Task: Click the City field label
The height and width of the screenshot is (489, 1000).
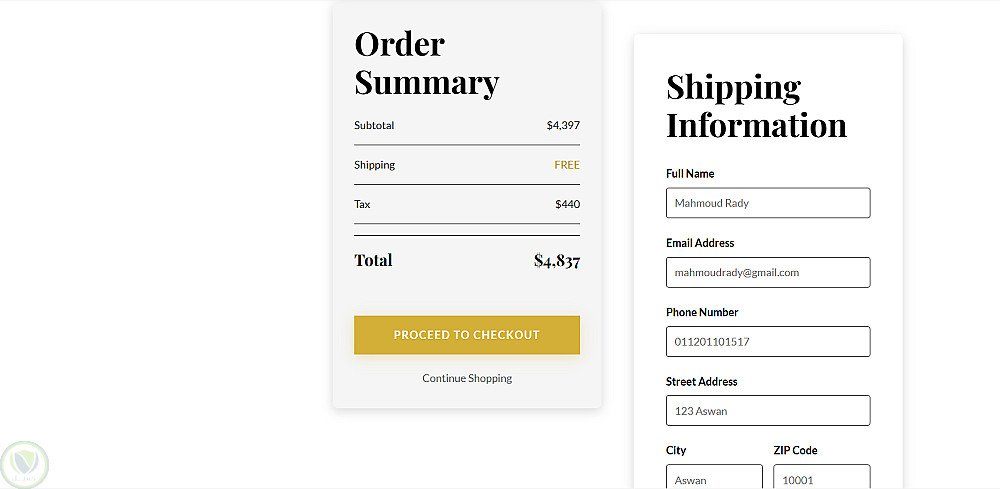Action: coord(676,451)
